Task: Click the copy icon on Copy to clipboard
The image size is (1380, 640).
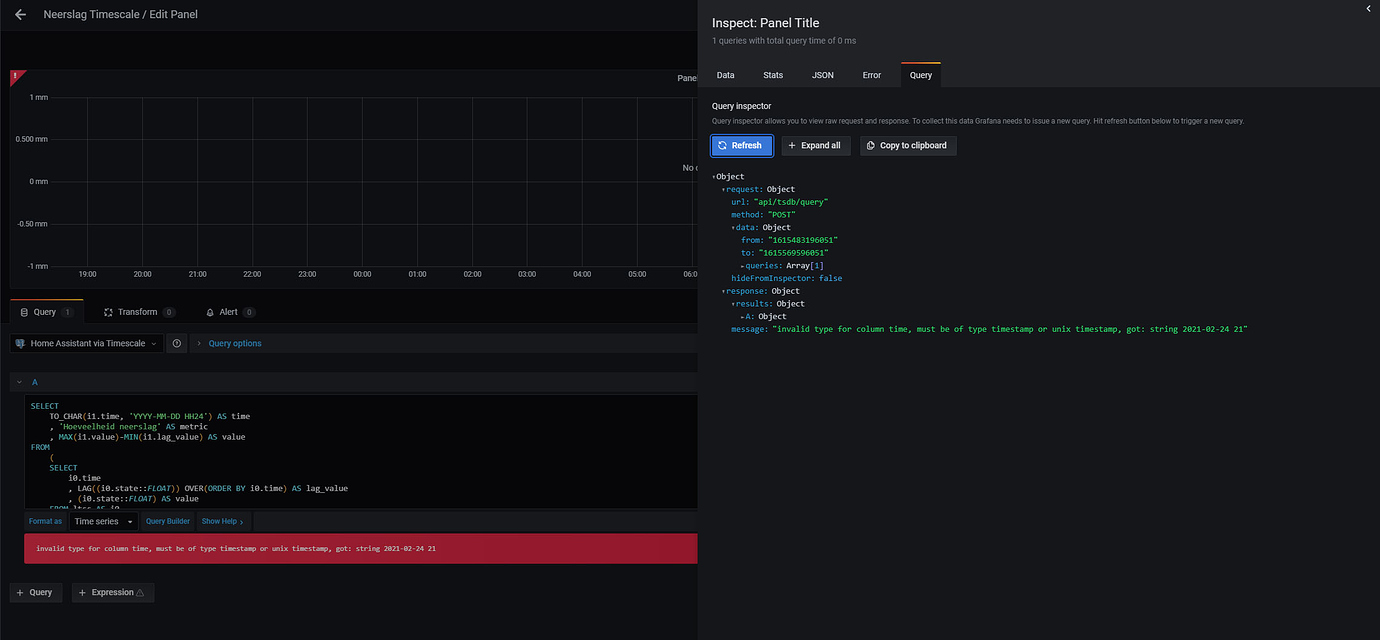Action: (x=871, y=145)
